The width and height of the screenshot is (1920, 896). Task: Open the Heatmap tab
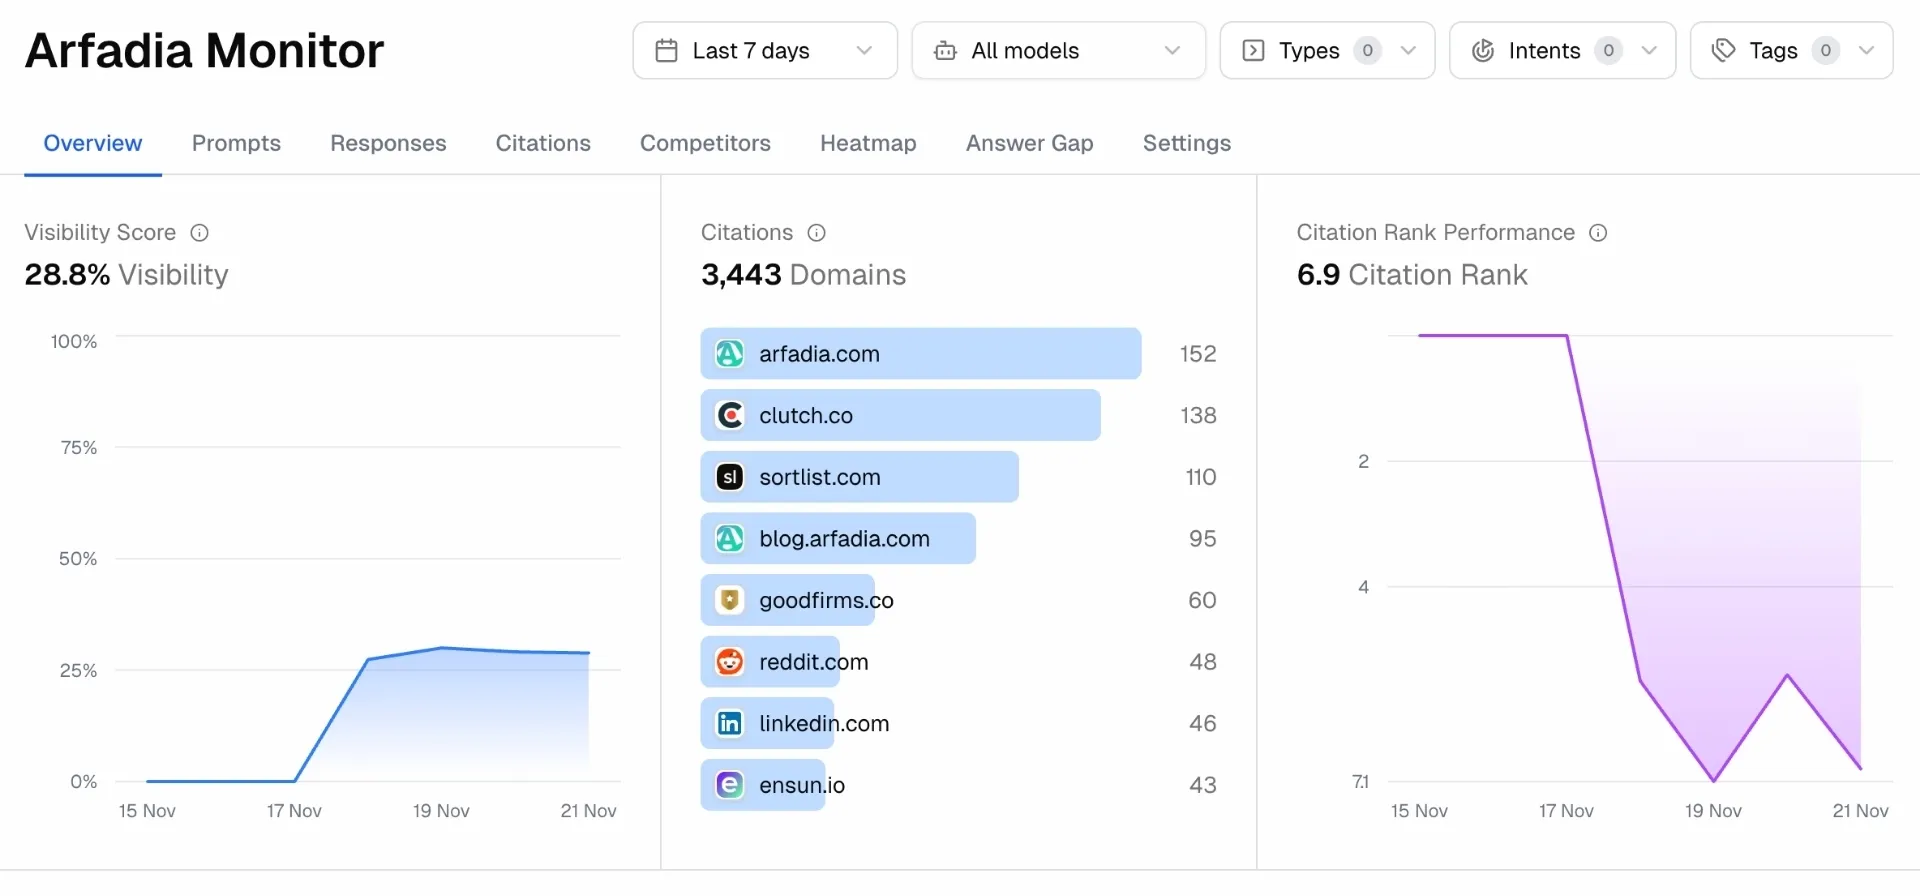[868, 143]
